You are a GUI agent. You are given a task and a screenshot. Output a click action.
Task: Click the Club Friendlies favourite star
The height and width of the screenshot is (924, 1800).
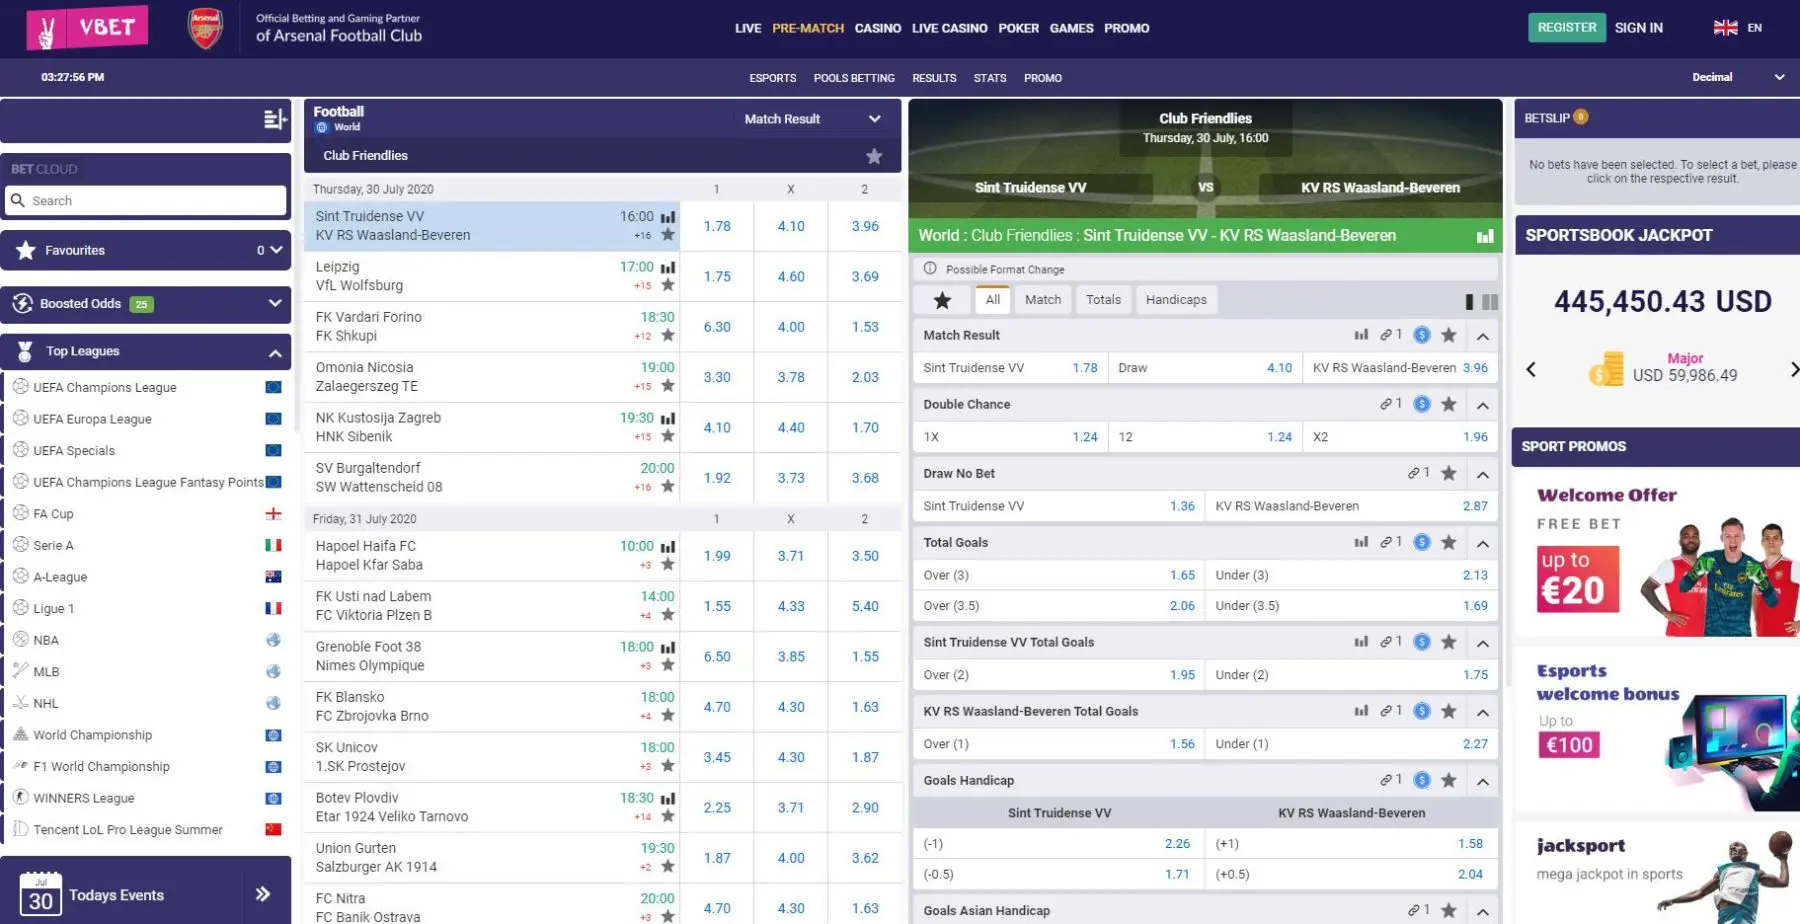[x=874, y=156]
